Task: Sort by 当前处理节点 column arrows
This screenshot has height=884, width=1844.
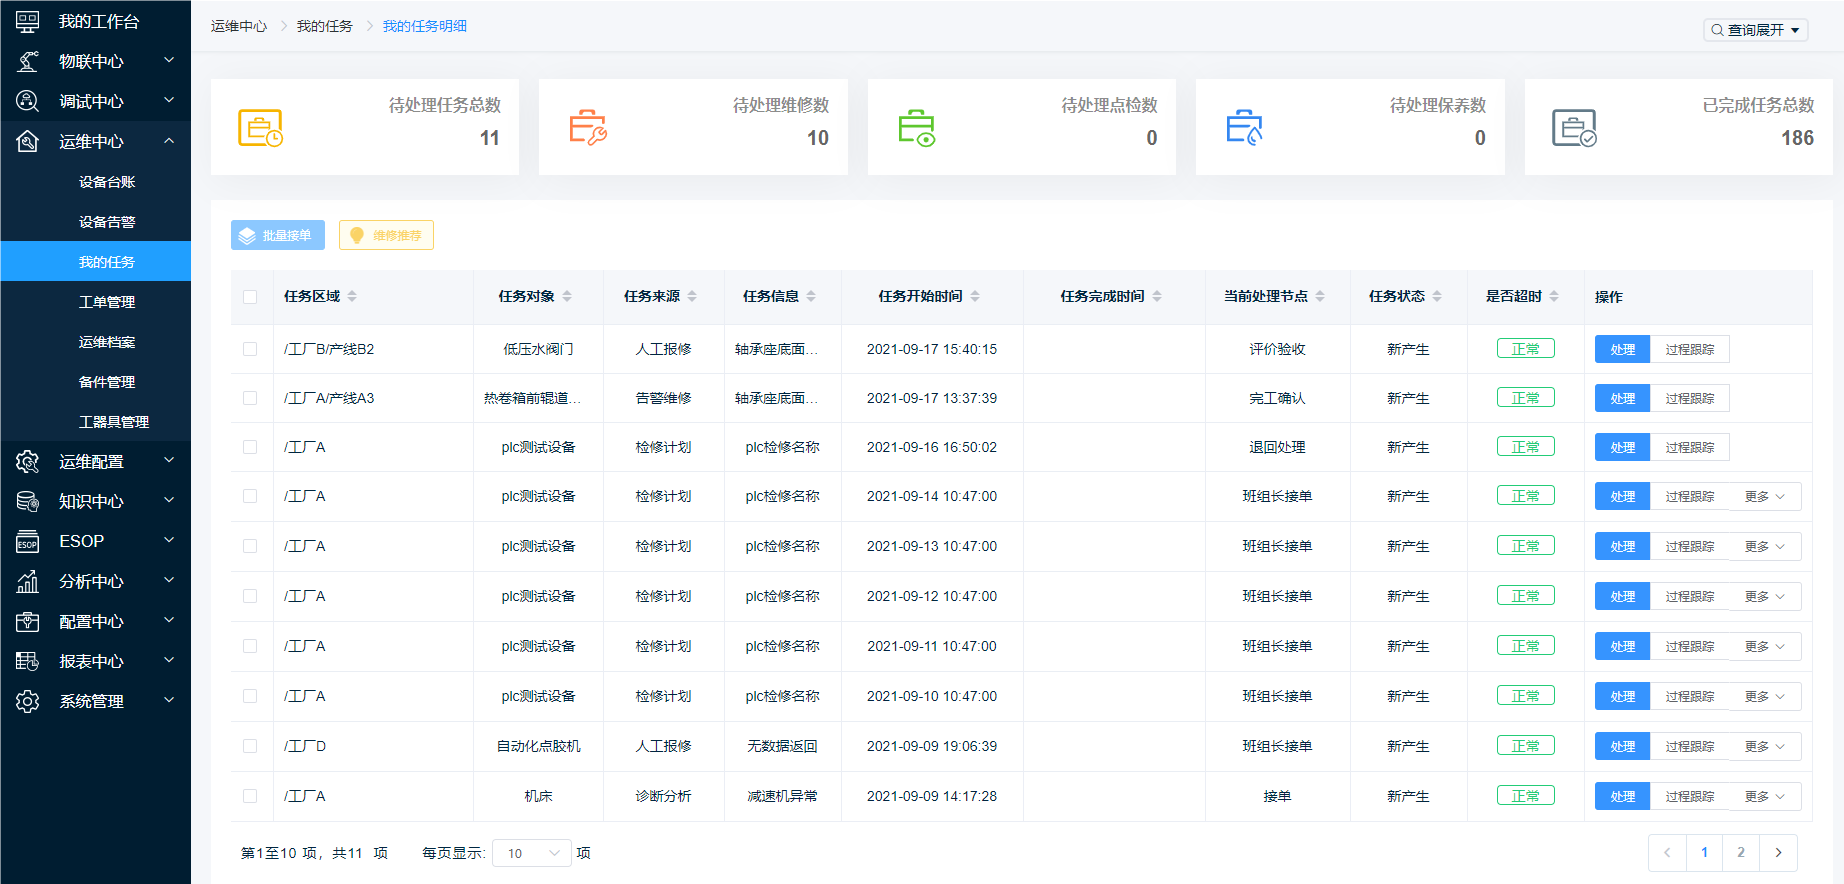Action: 1320,296
